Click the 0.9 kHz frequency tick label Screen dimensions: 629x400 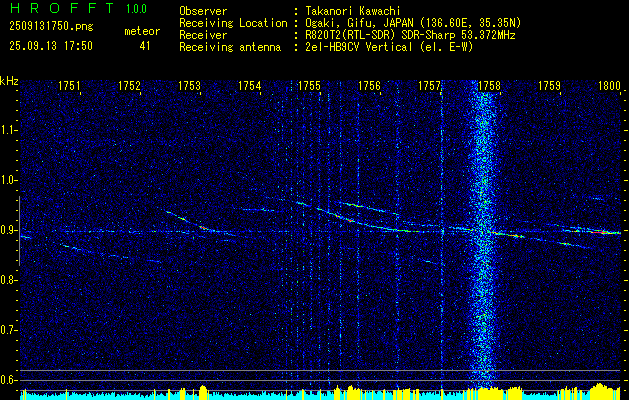pos(8,230)
